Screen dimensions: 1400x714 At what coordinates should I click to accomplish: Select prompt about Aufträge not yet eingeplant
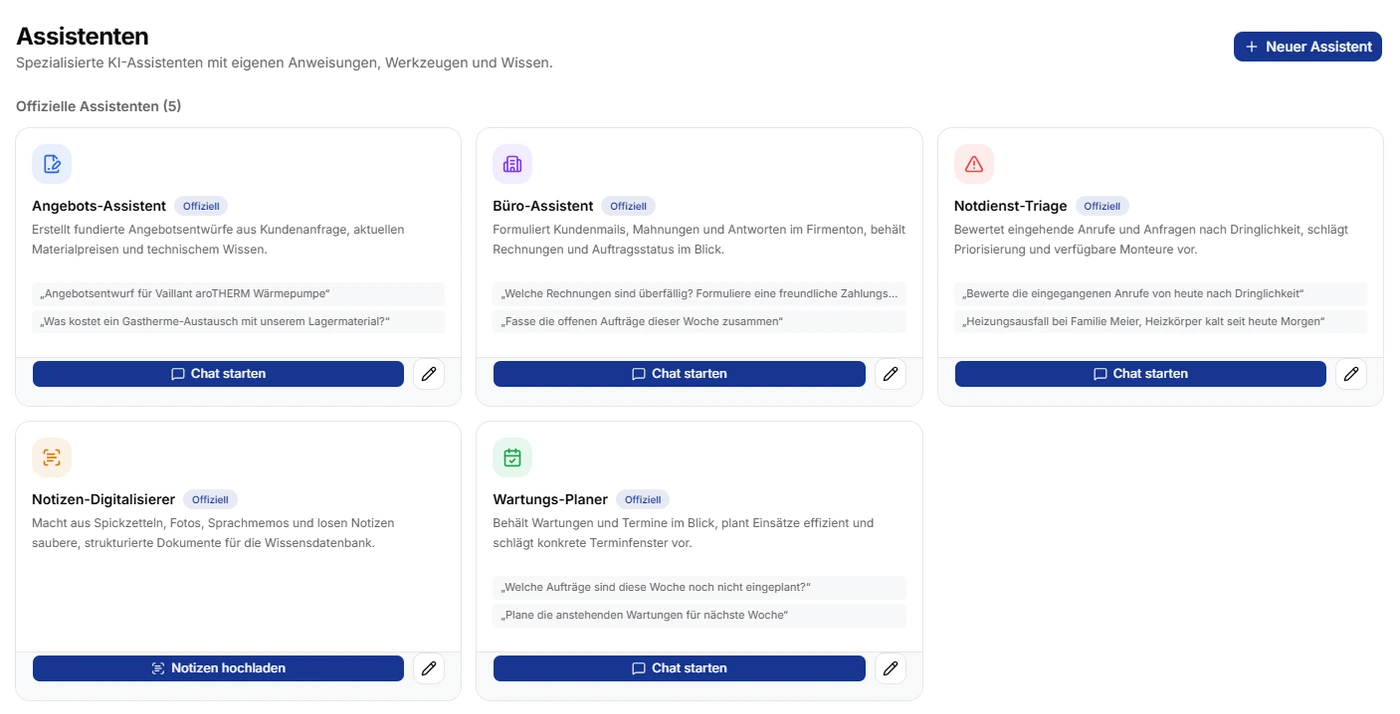pos(699,588)
